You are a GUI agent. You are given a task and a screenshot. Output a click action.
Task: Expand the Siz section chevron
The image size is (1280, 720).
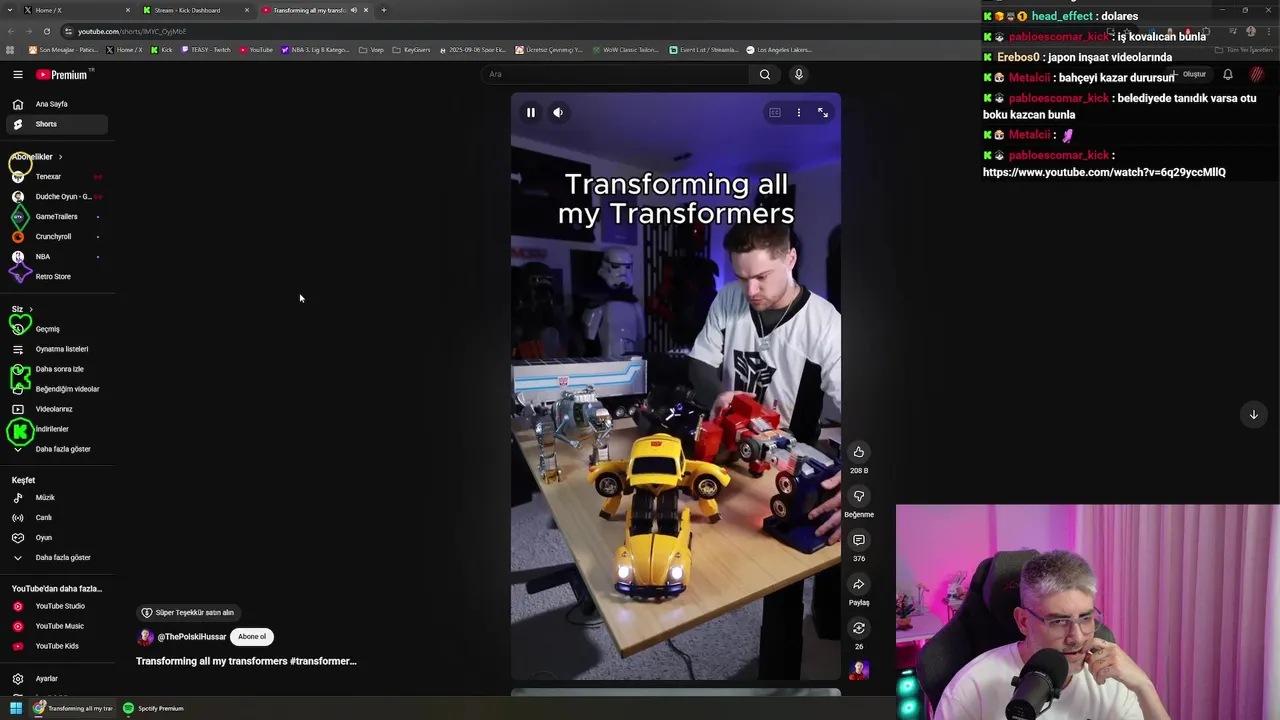pyautogui.click(x=31, y=309)
